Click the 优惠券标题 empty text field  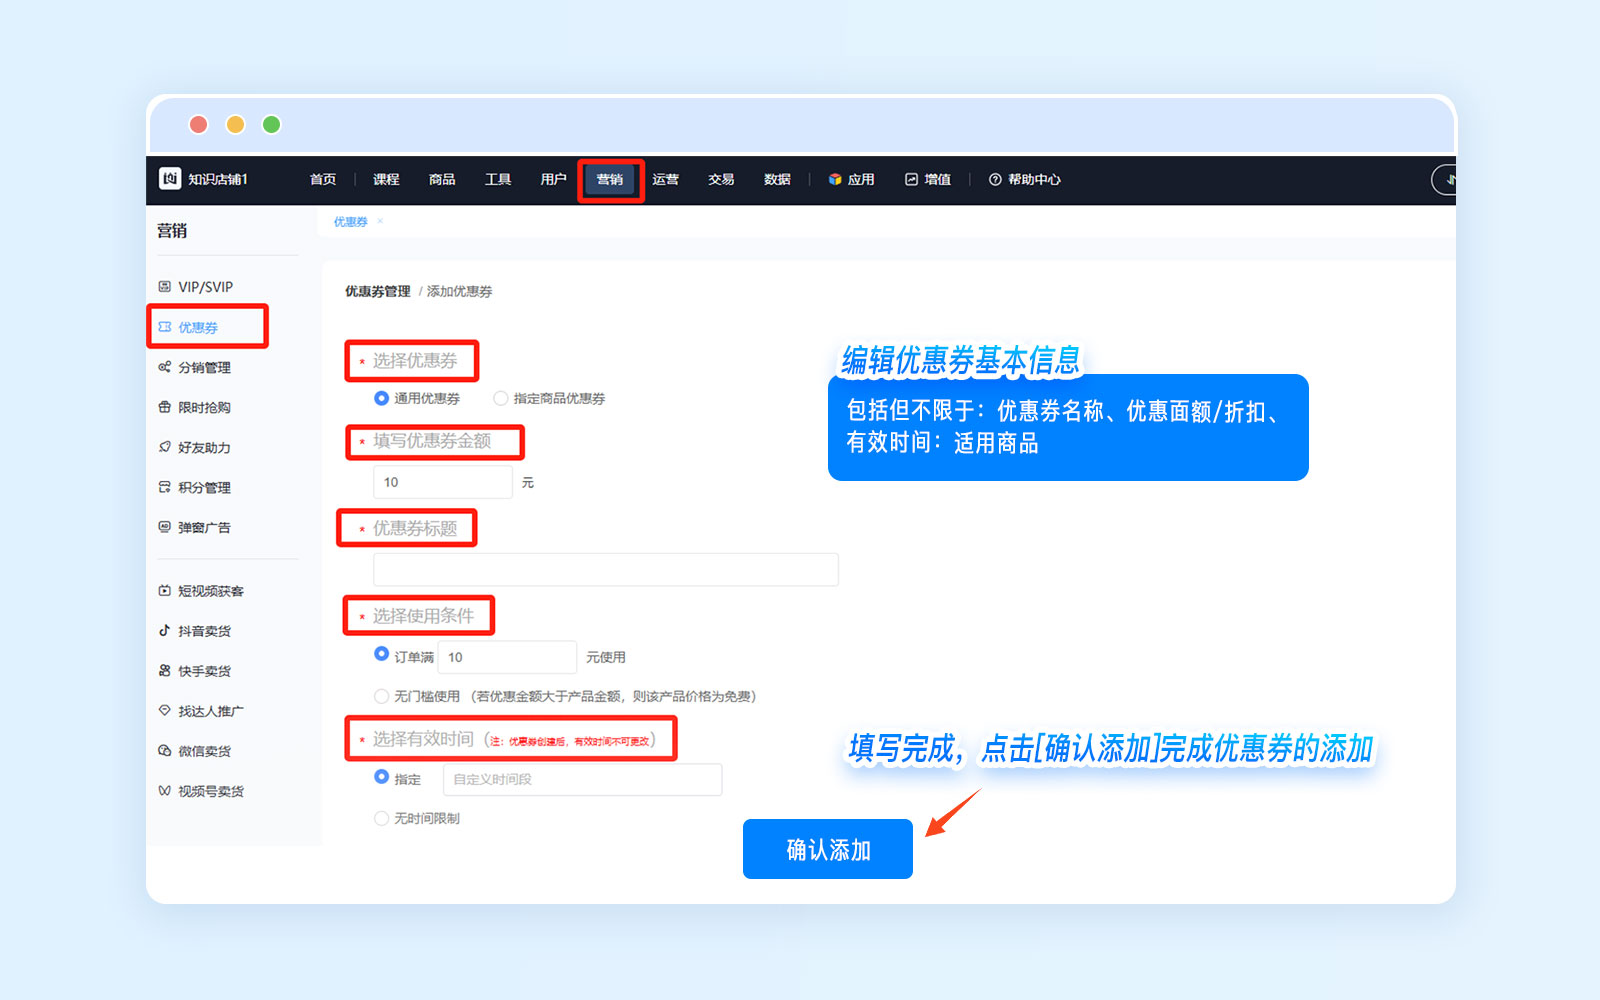coord(606,569)
